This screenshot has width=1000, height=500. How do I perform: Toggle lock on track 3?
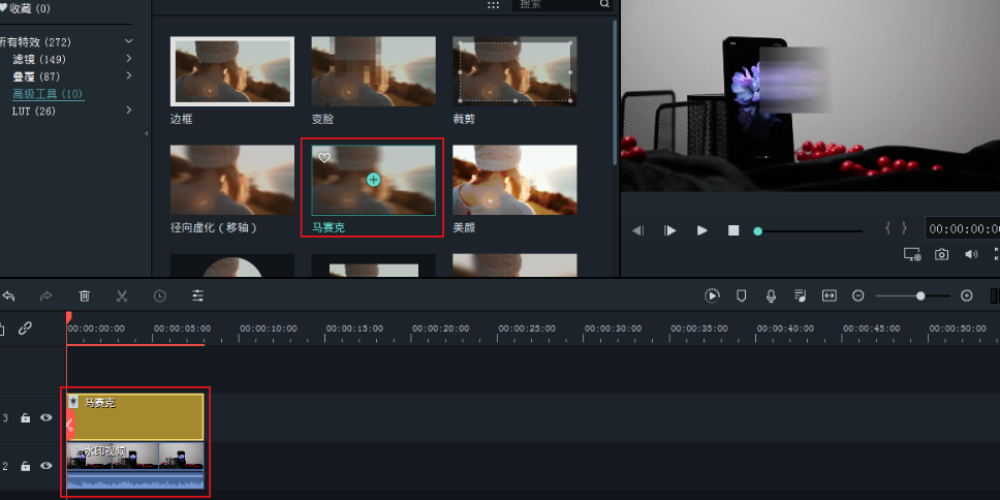26,418
